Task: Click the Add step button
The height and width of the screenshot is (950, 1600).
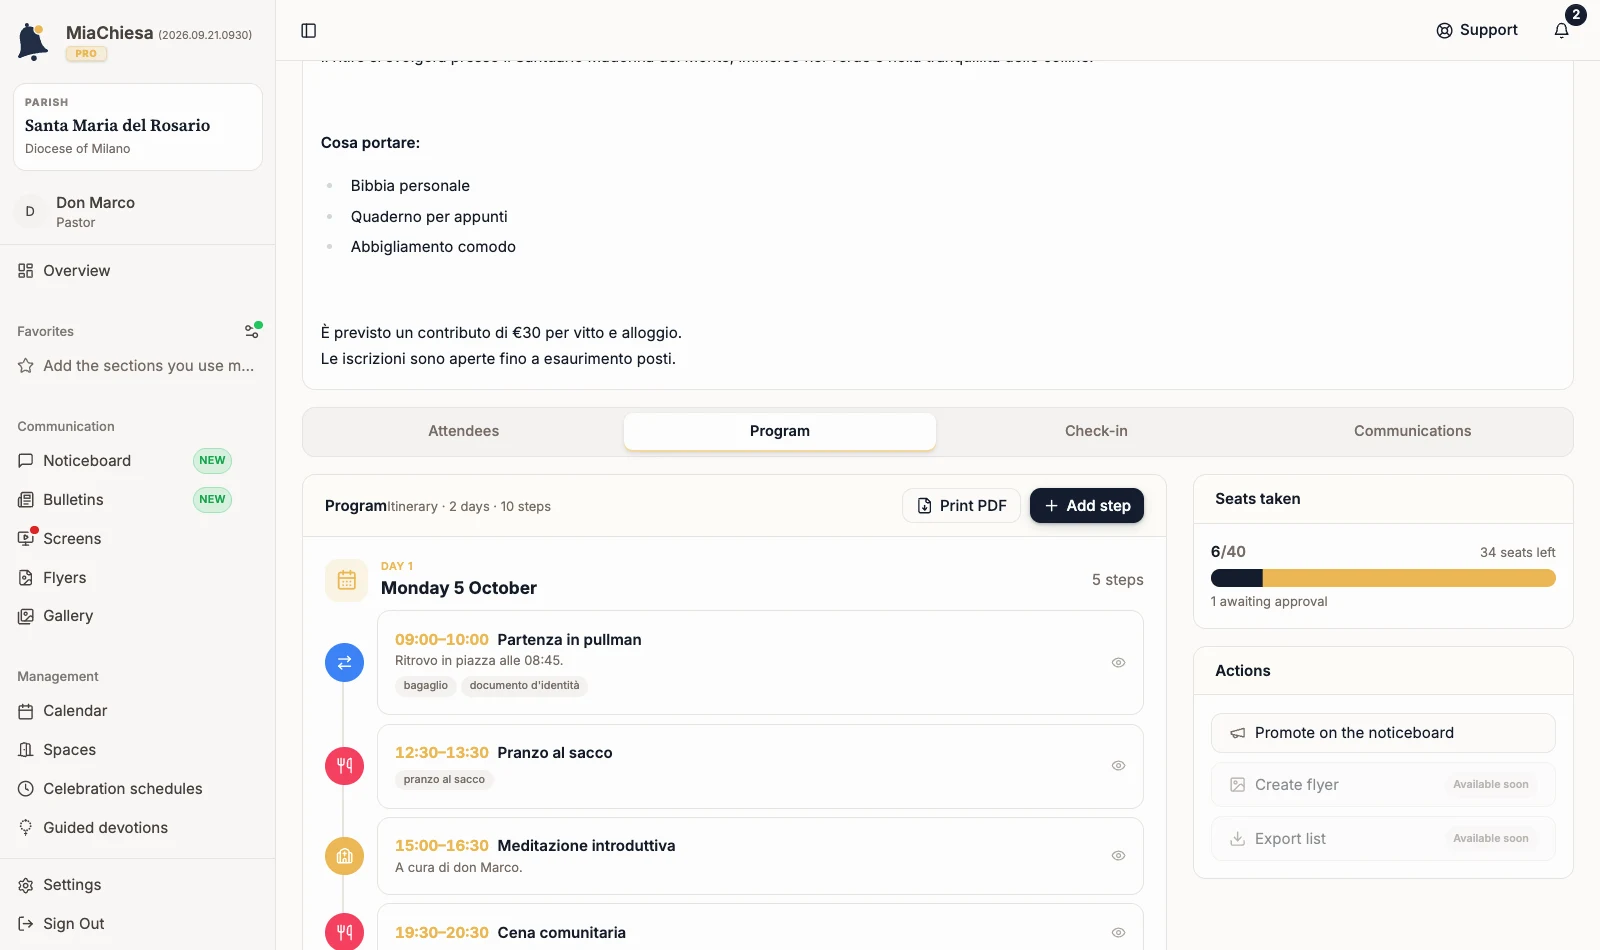Action: click(x=1087, y=506)
